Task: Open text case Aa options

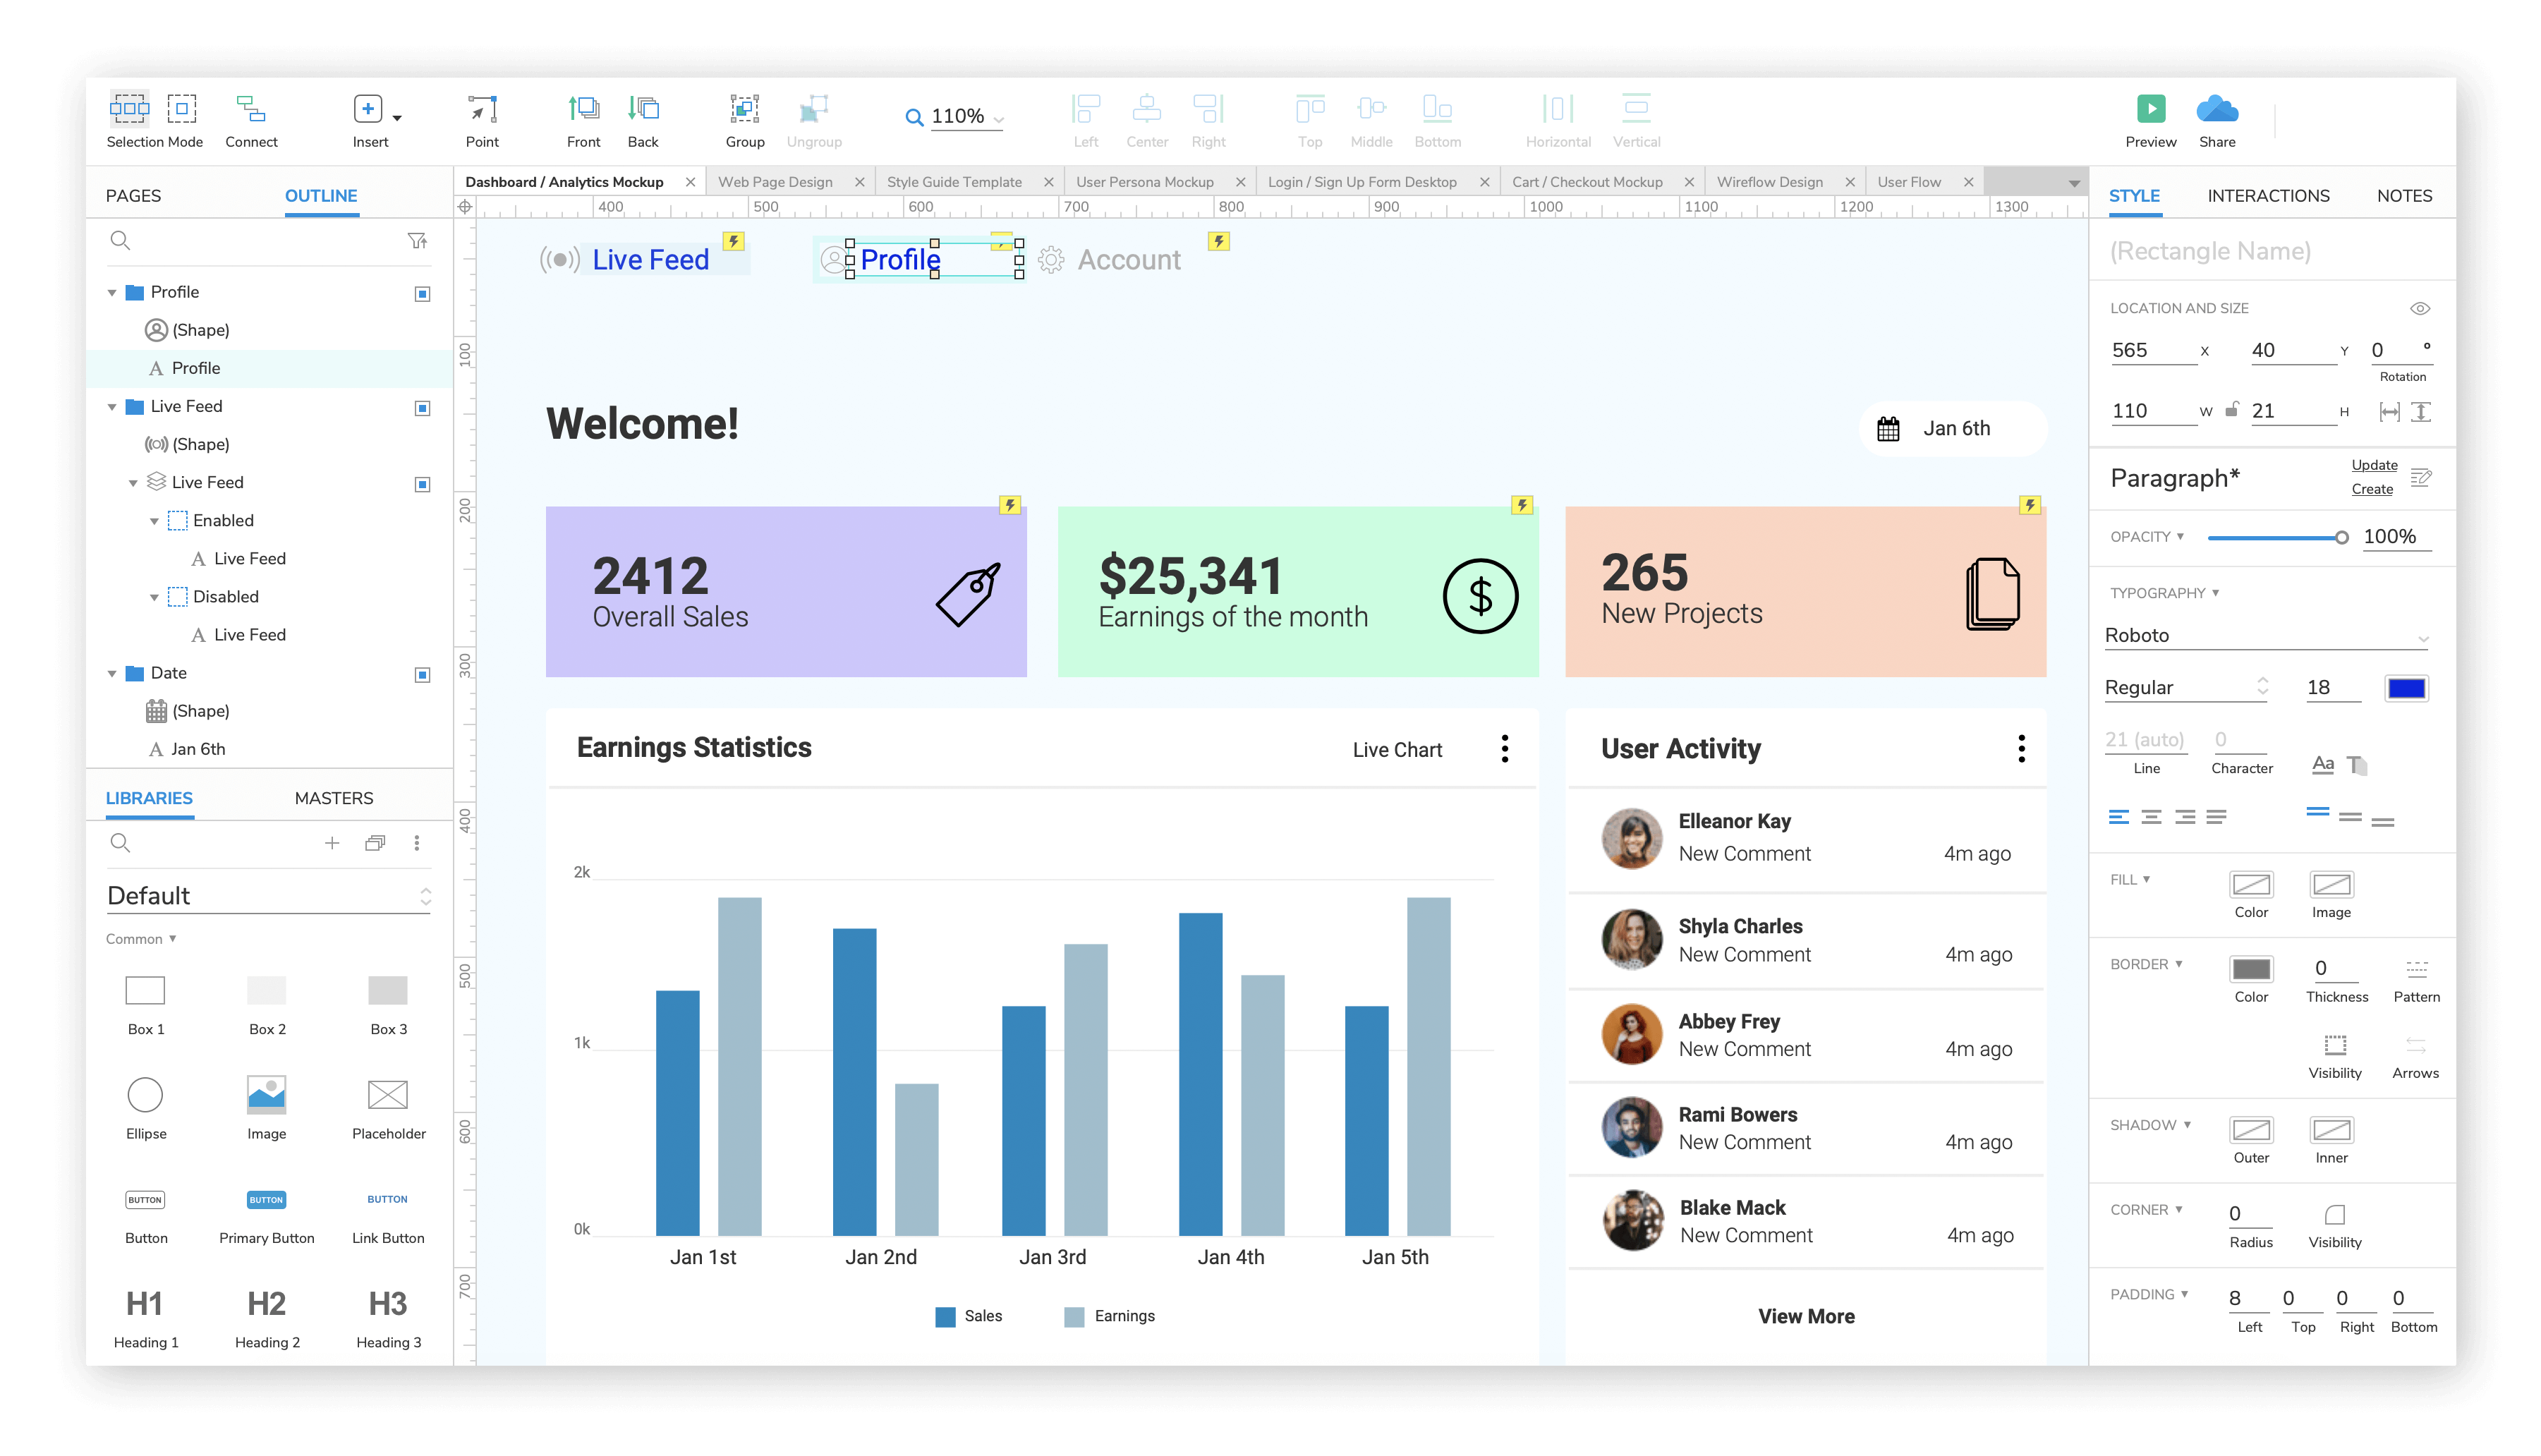Action: pyautogui.click(x=2322, y=765)
